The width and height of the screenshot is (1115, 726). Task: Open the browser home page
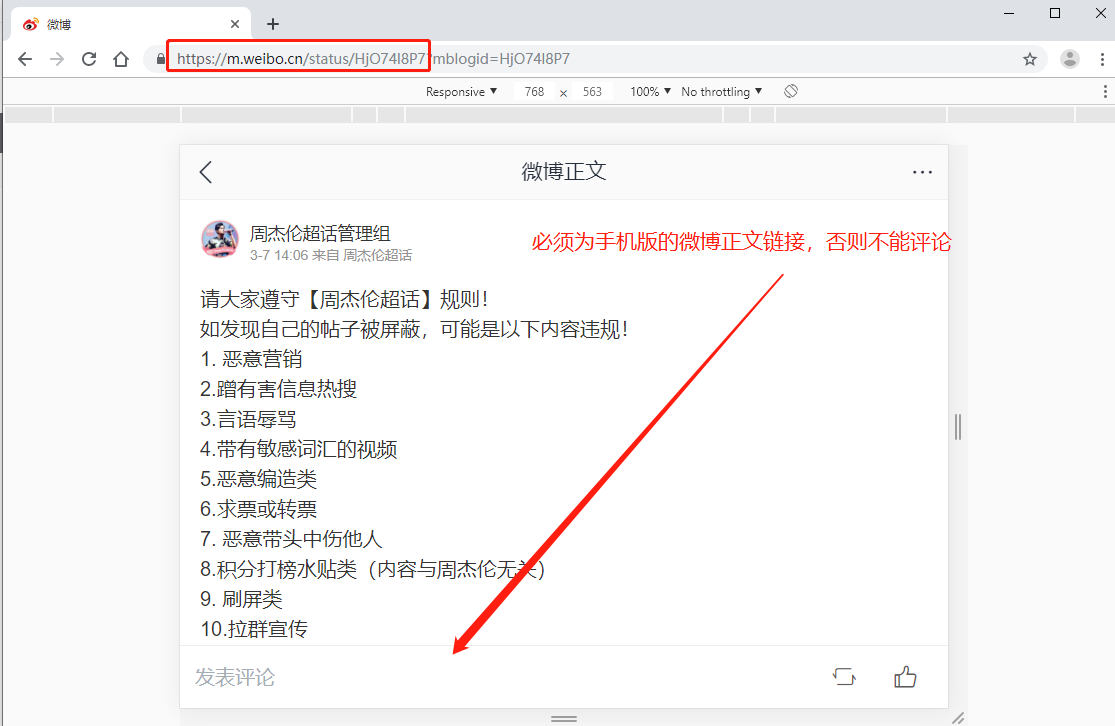point(121,59)
